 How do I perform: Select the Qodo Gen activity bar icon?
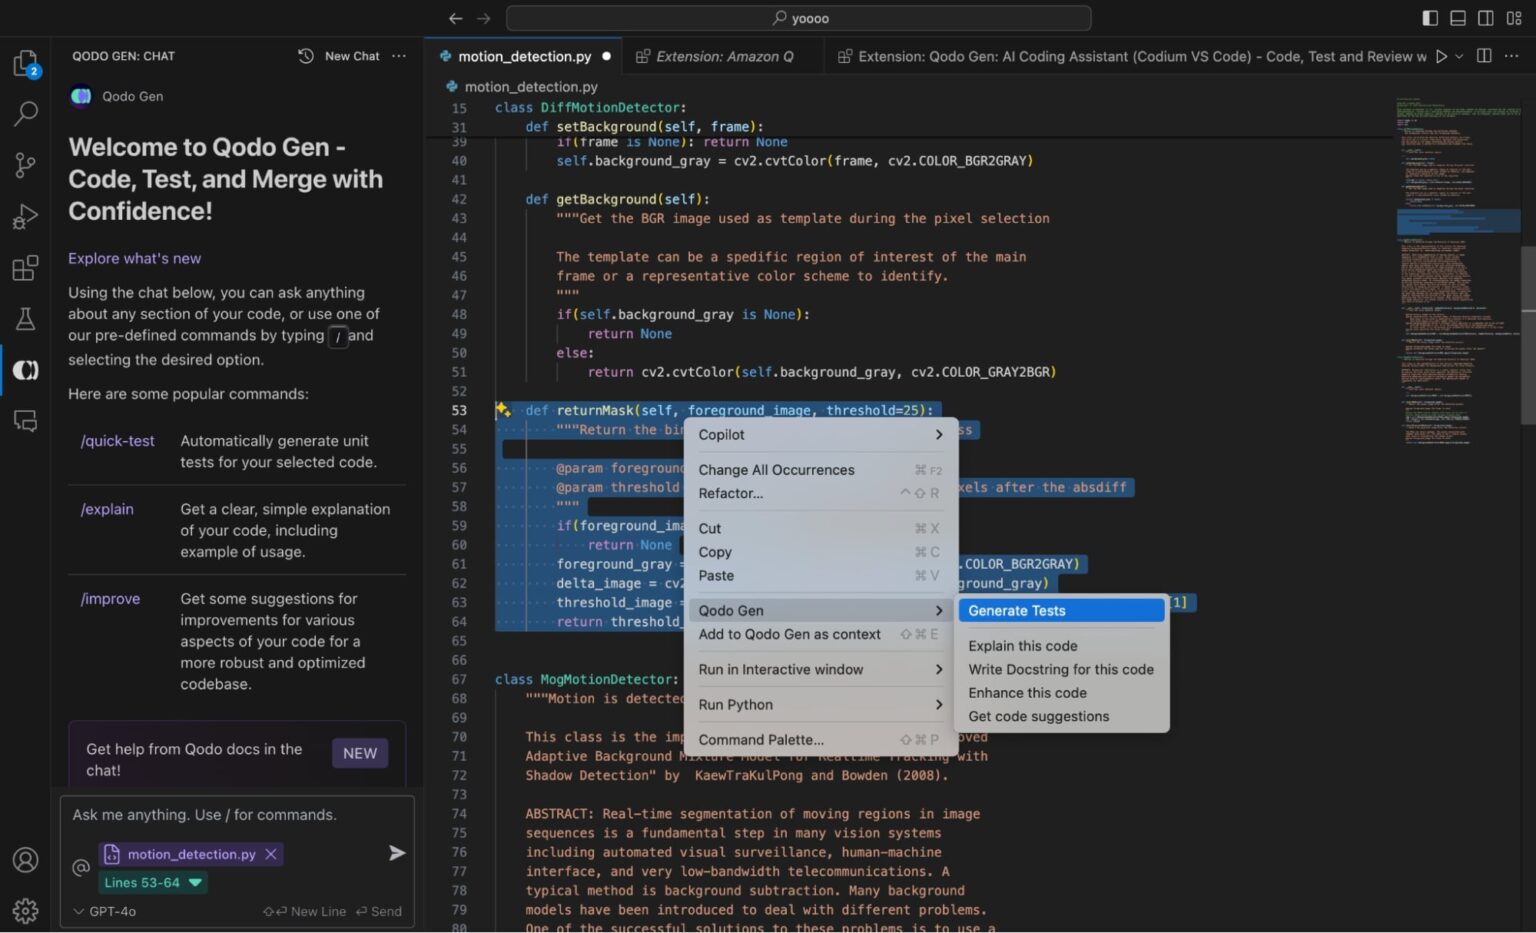[26, 370]
